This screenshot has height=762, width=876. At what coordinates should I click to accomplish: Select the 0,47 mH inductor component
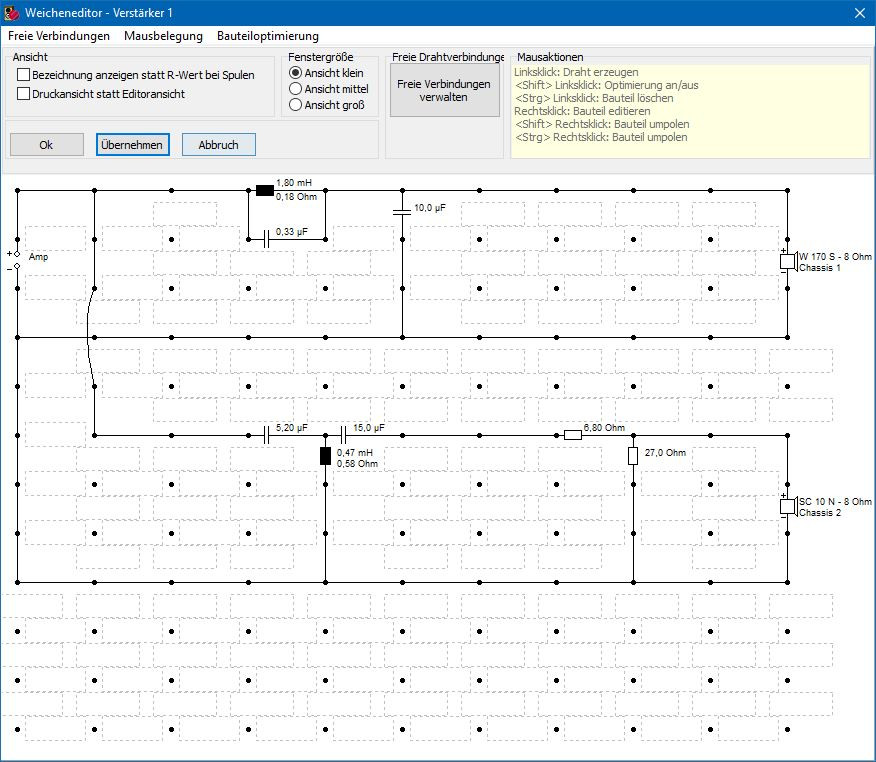(325, 457)
